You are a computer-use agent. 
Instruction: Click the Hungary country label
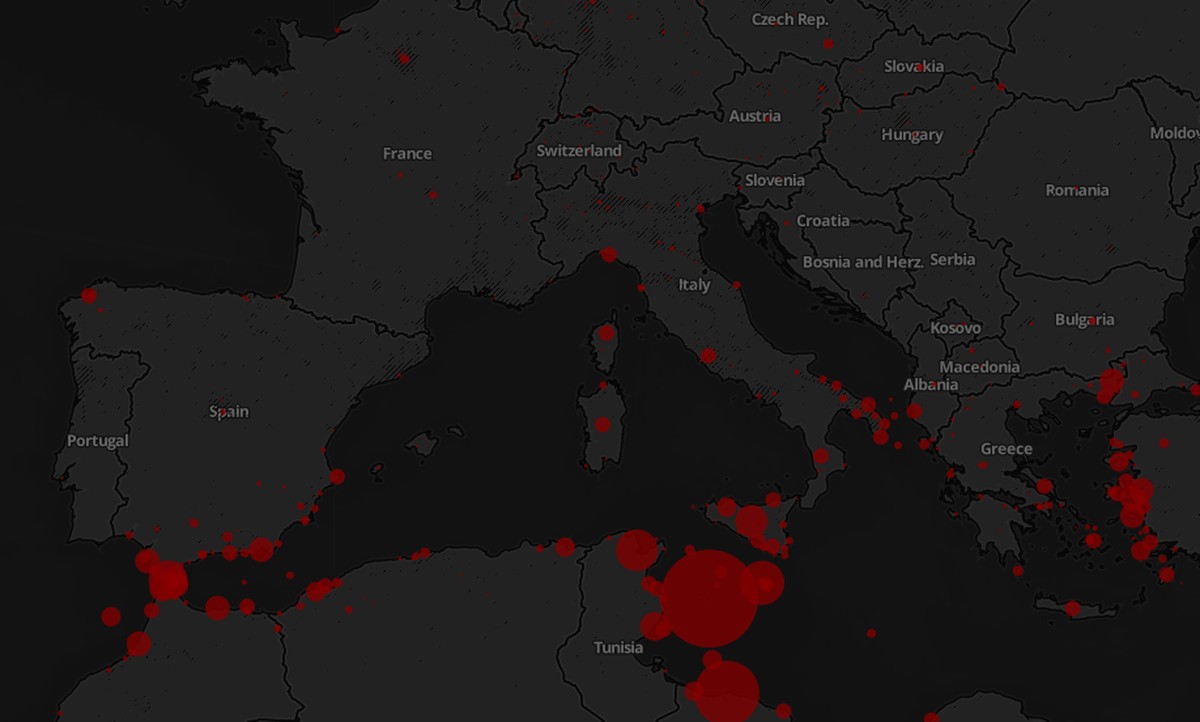[x=912, y=135]
